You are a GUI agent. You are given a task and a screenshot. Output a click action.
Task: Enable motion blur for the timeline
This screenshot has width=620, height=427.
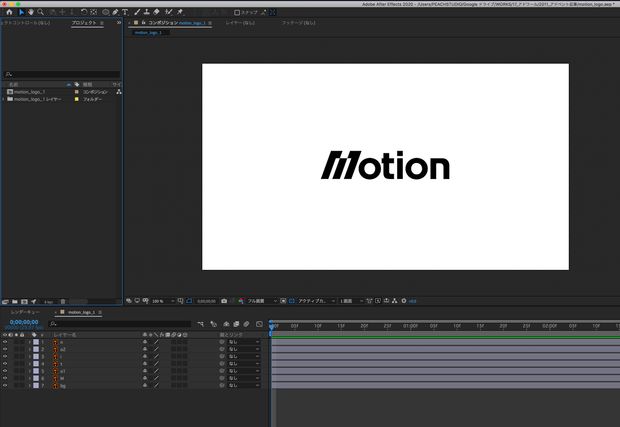246,324
